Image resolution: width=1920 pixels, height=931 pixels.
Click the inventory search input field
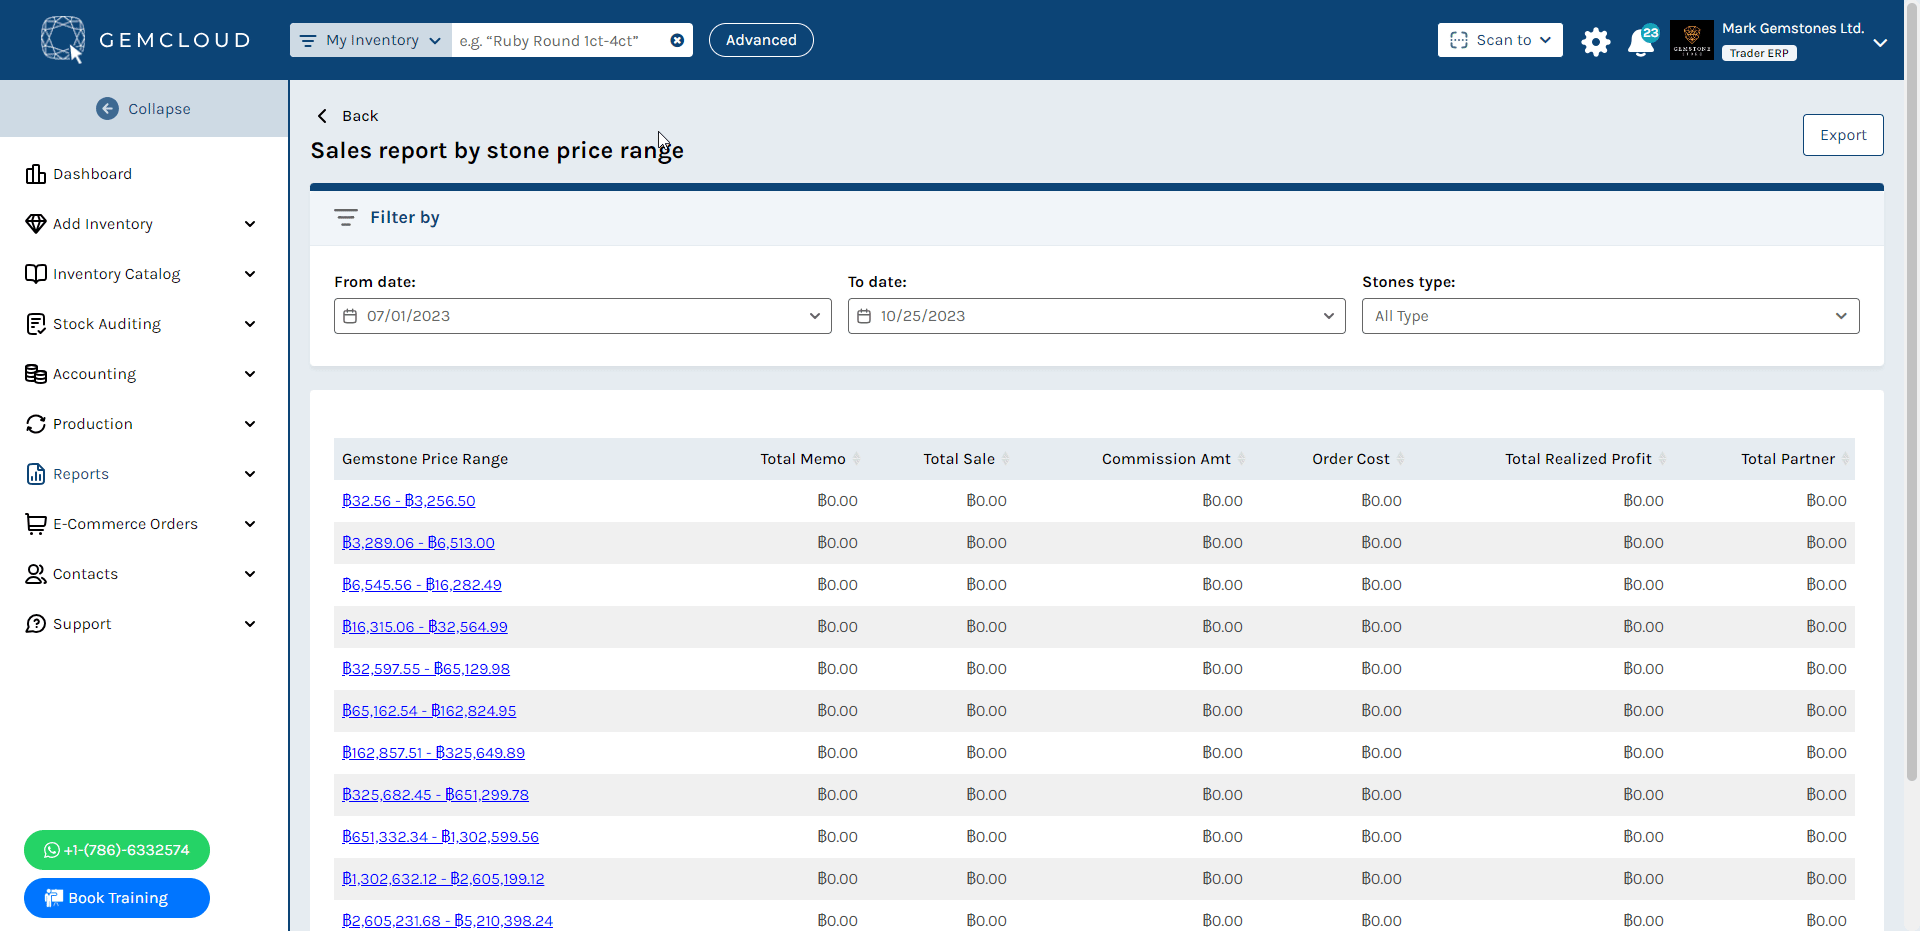(x=560, y=40)
